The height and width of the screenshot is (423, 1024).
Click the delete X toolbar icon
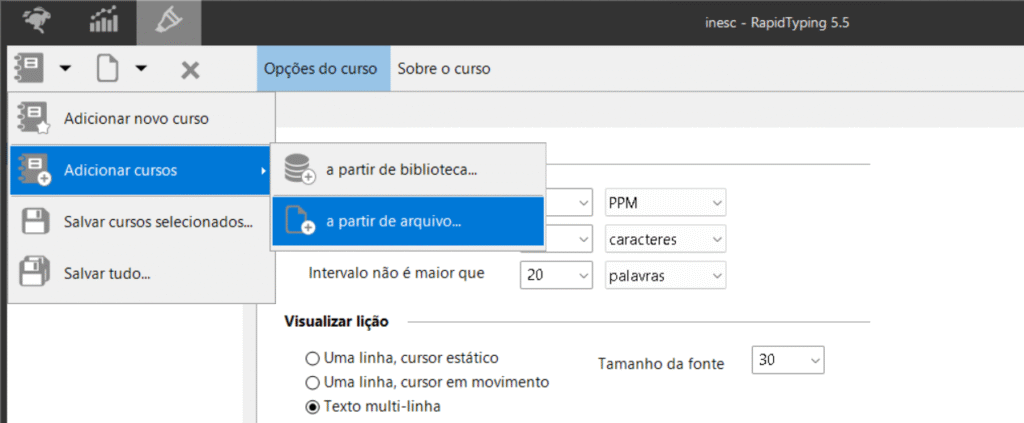[x=190, y=69]
